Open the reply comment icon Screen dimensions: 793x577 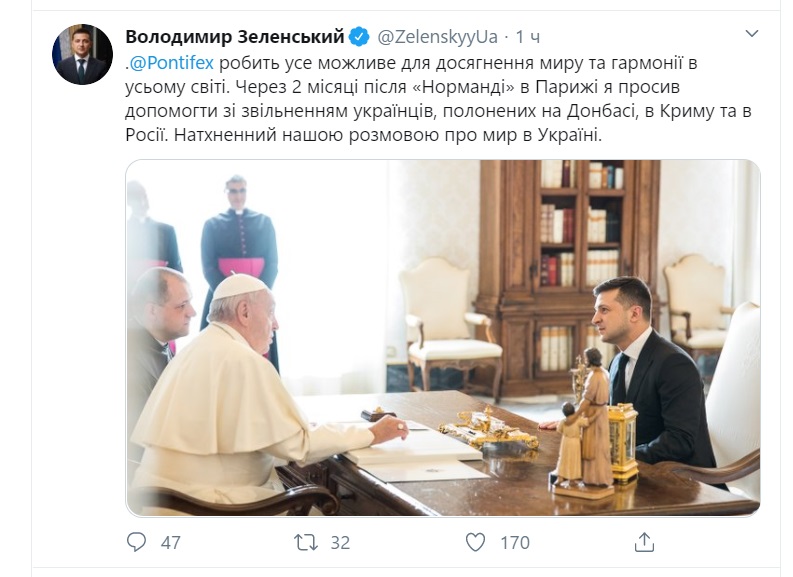136,542
